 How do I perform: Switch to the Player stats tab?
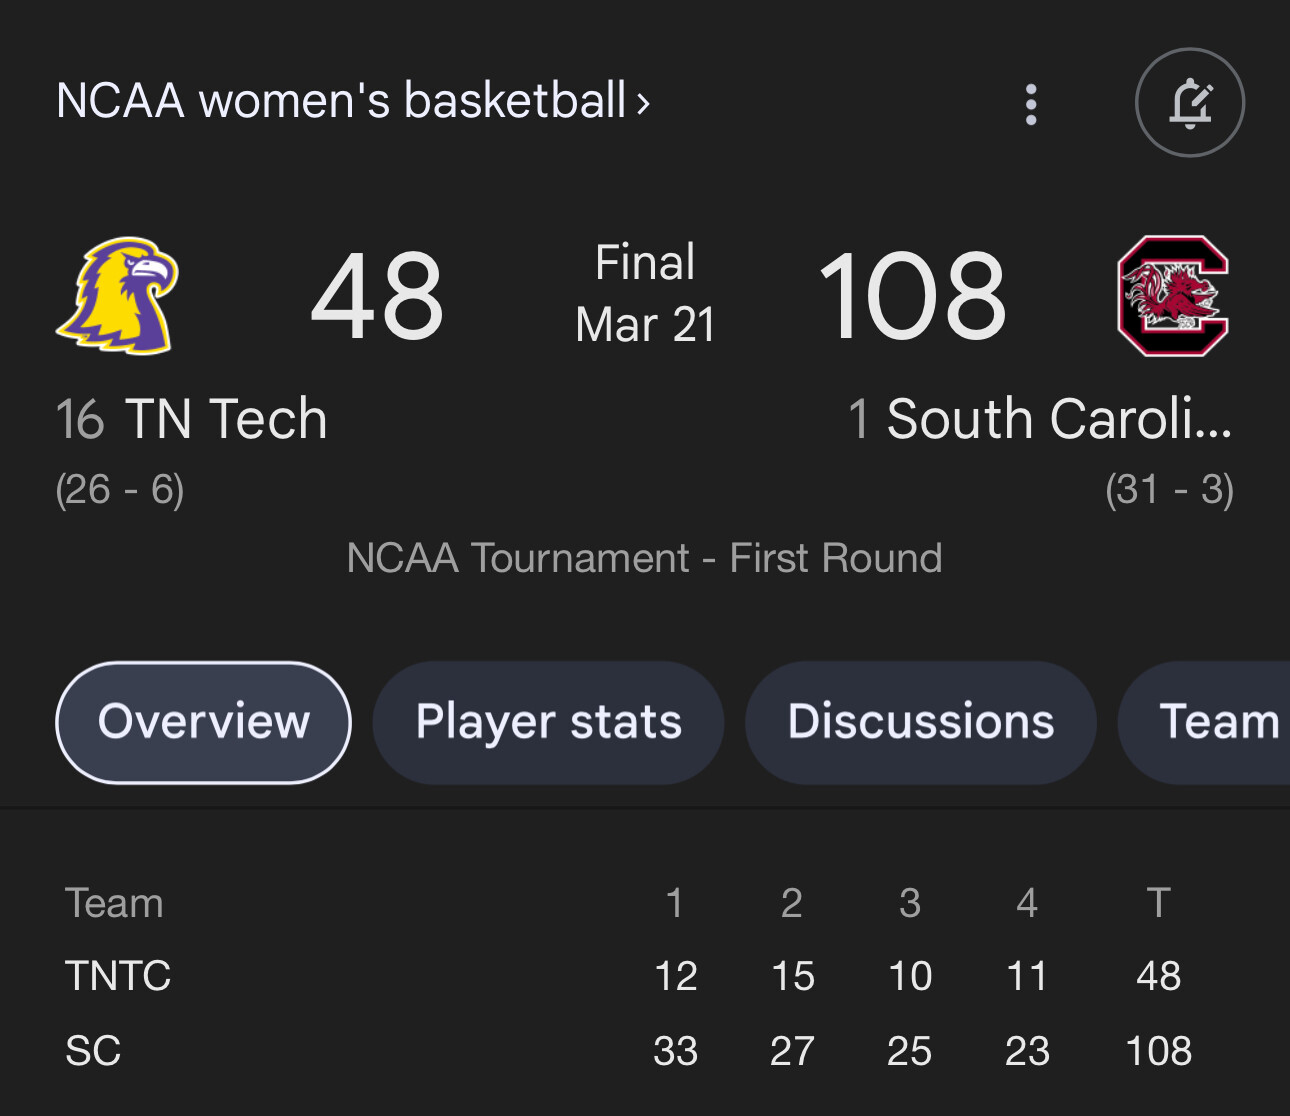(548, 722)
